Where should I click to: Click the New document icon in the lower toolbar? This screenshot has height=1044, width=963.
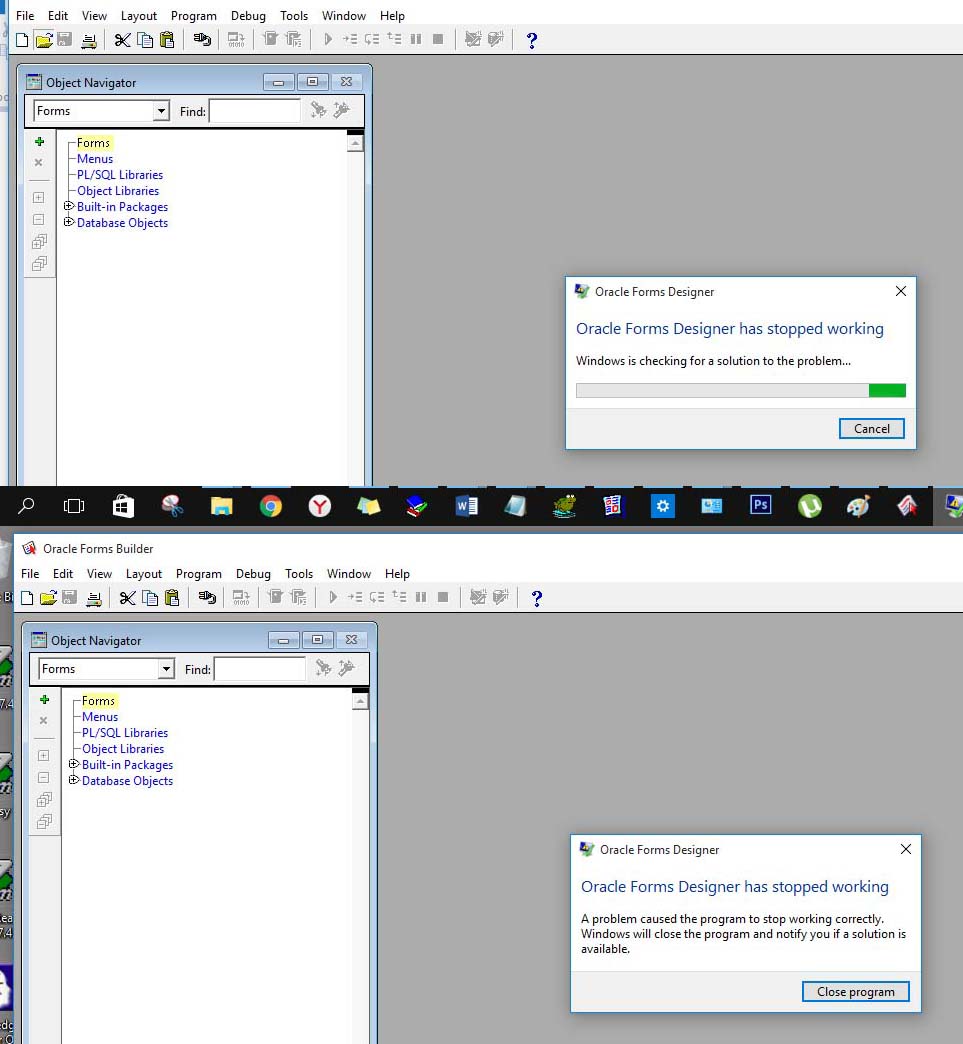click(27, 598)
